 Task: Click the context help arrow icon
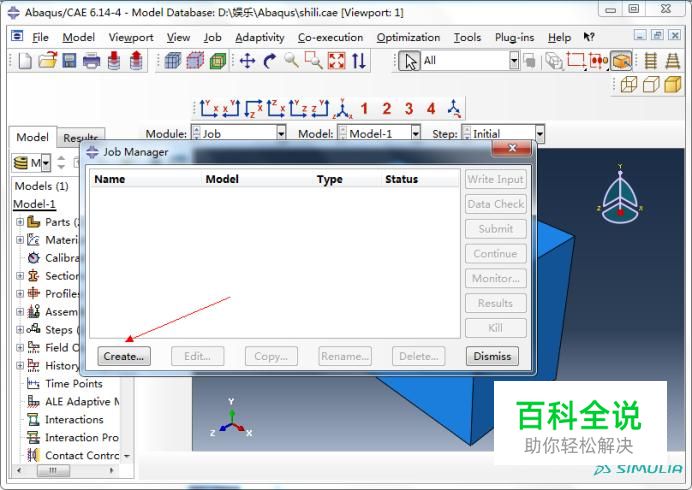[x=589, y=37]
